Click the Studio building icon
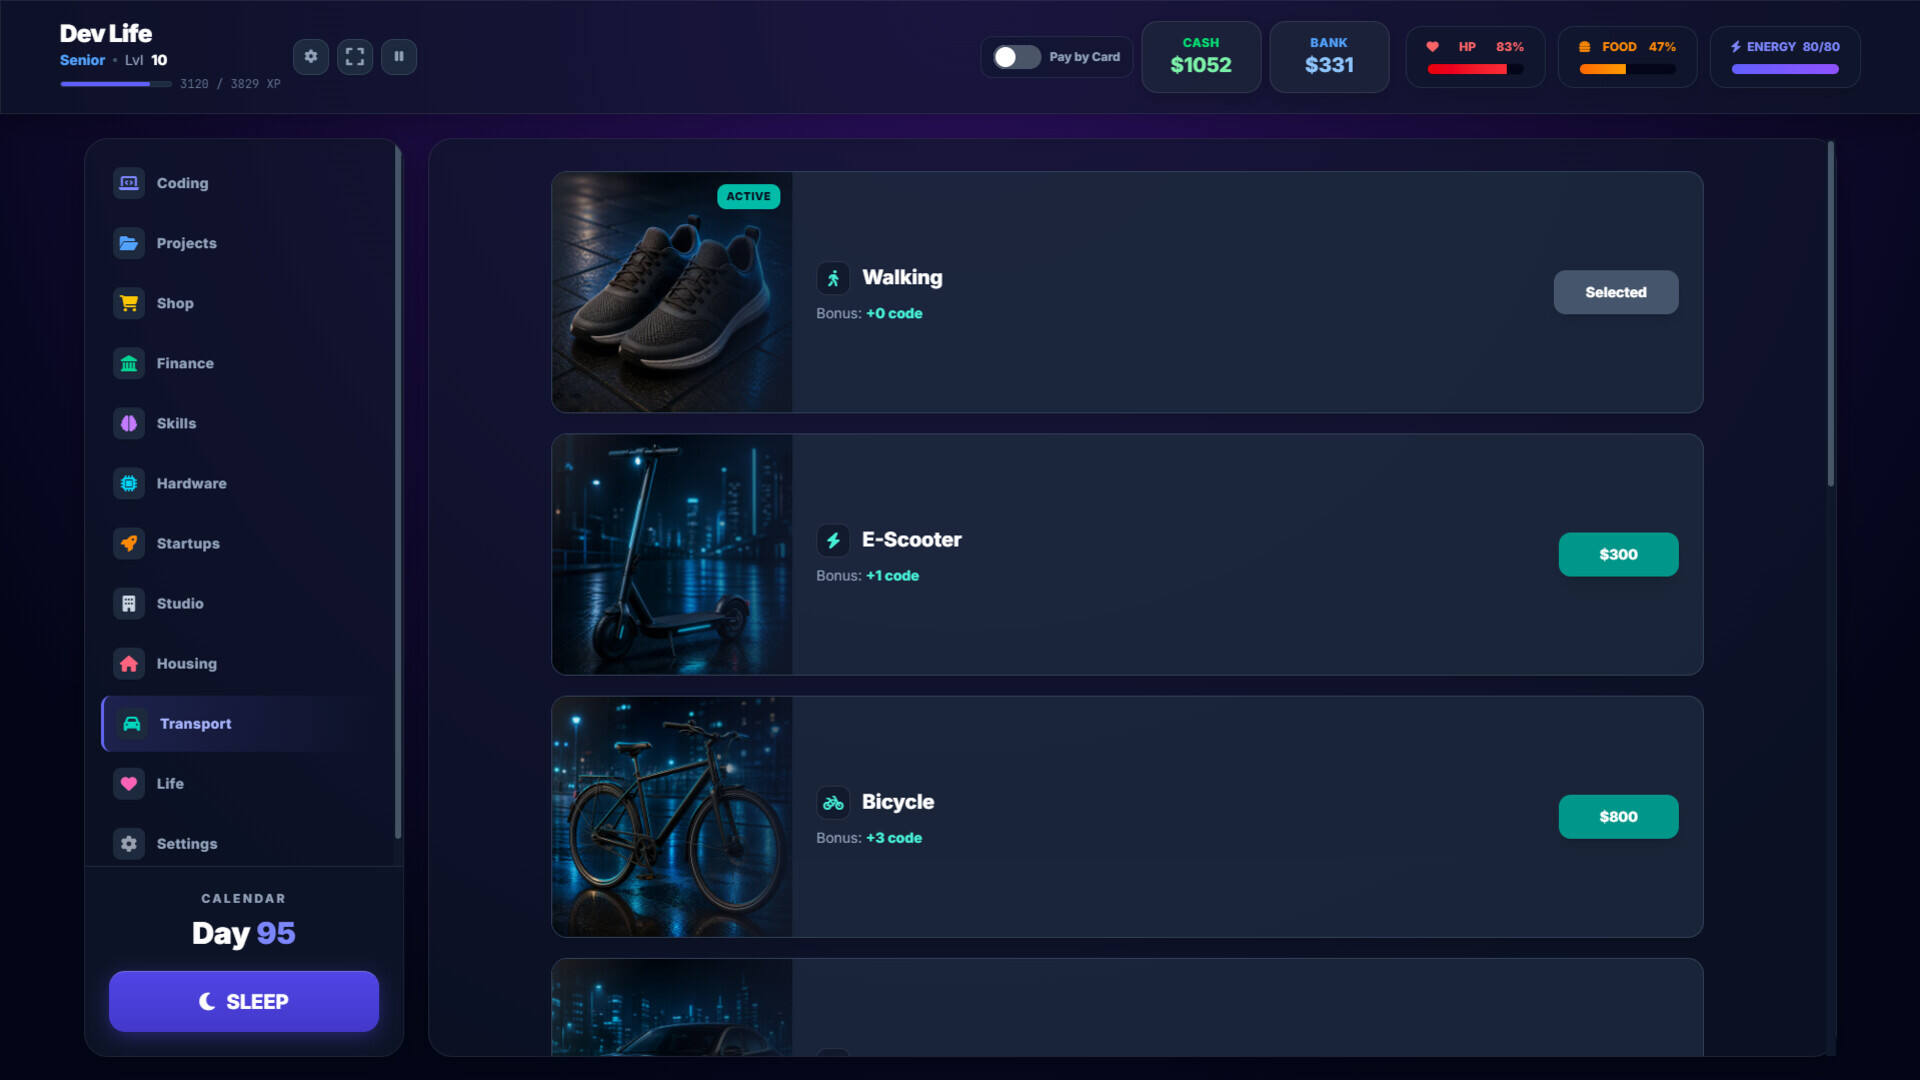 129,603
